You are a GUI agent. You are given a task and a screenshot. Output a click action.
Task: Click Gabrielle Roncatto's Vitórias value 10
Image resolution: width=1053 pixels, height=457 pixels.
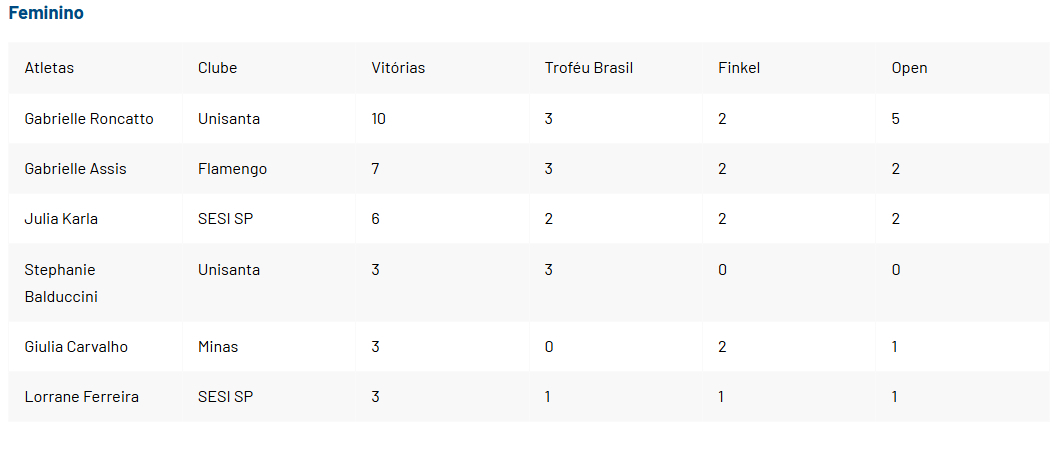[378, 119]
